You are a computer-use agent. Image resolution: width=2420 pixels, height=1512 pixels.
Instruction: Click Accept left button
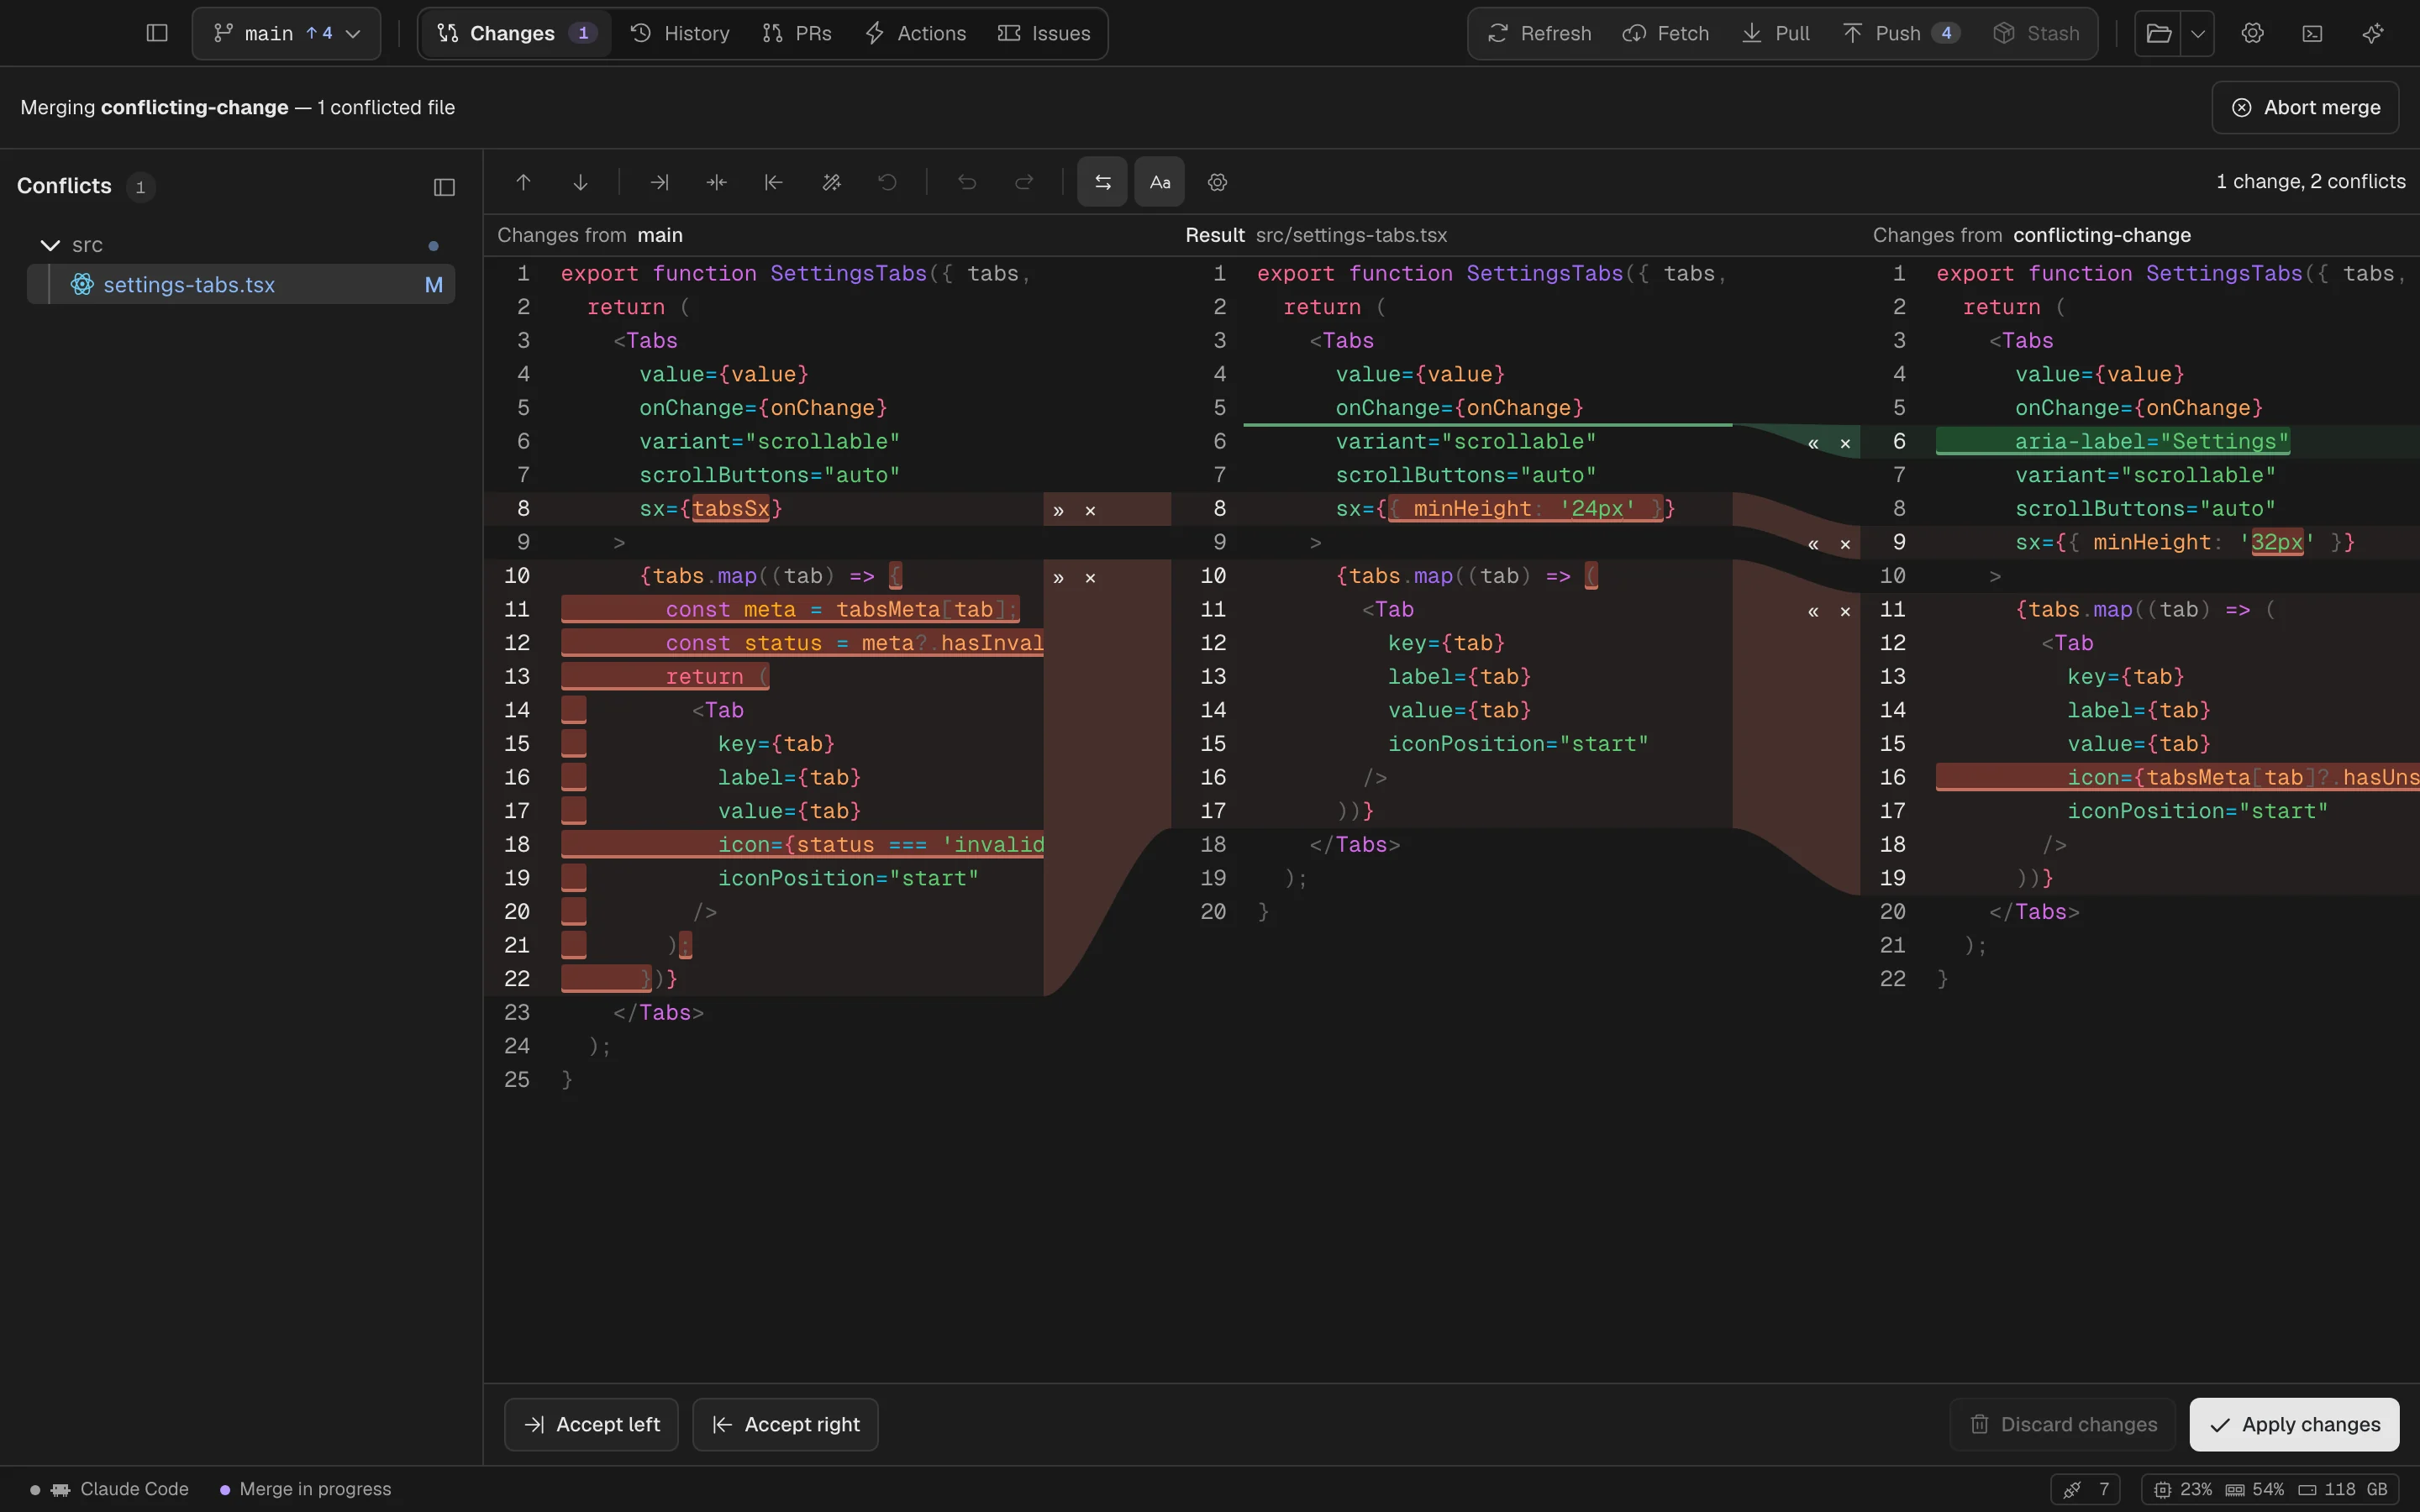click(591, 1424)
